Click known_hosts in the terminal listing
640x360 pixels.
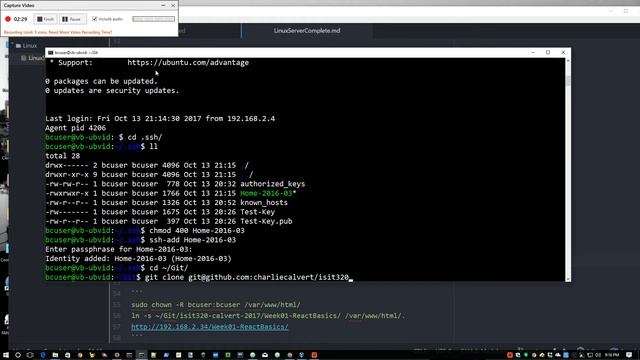[264, 203]
